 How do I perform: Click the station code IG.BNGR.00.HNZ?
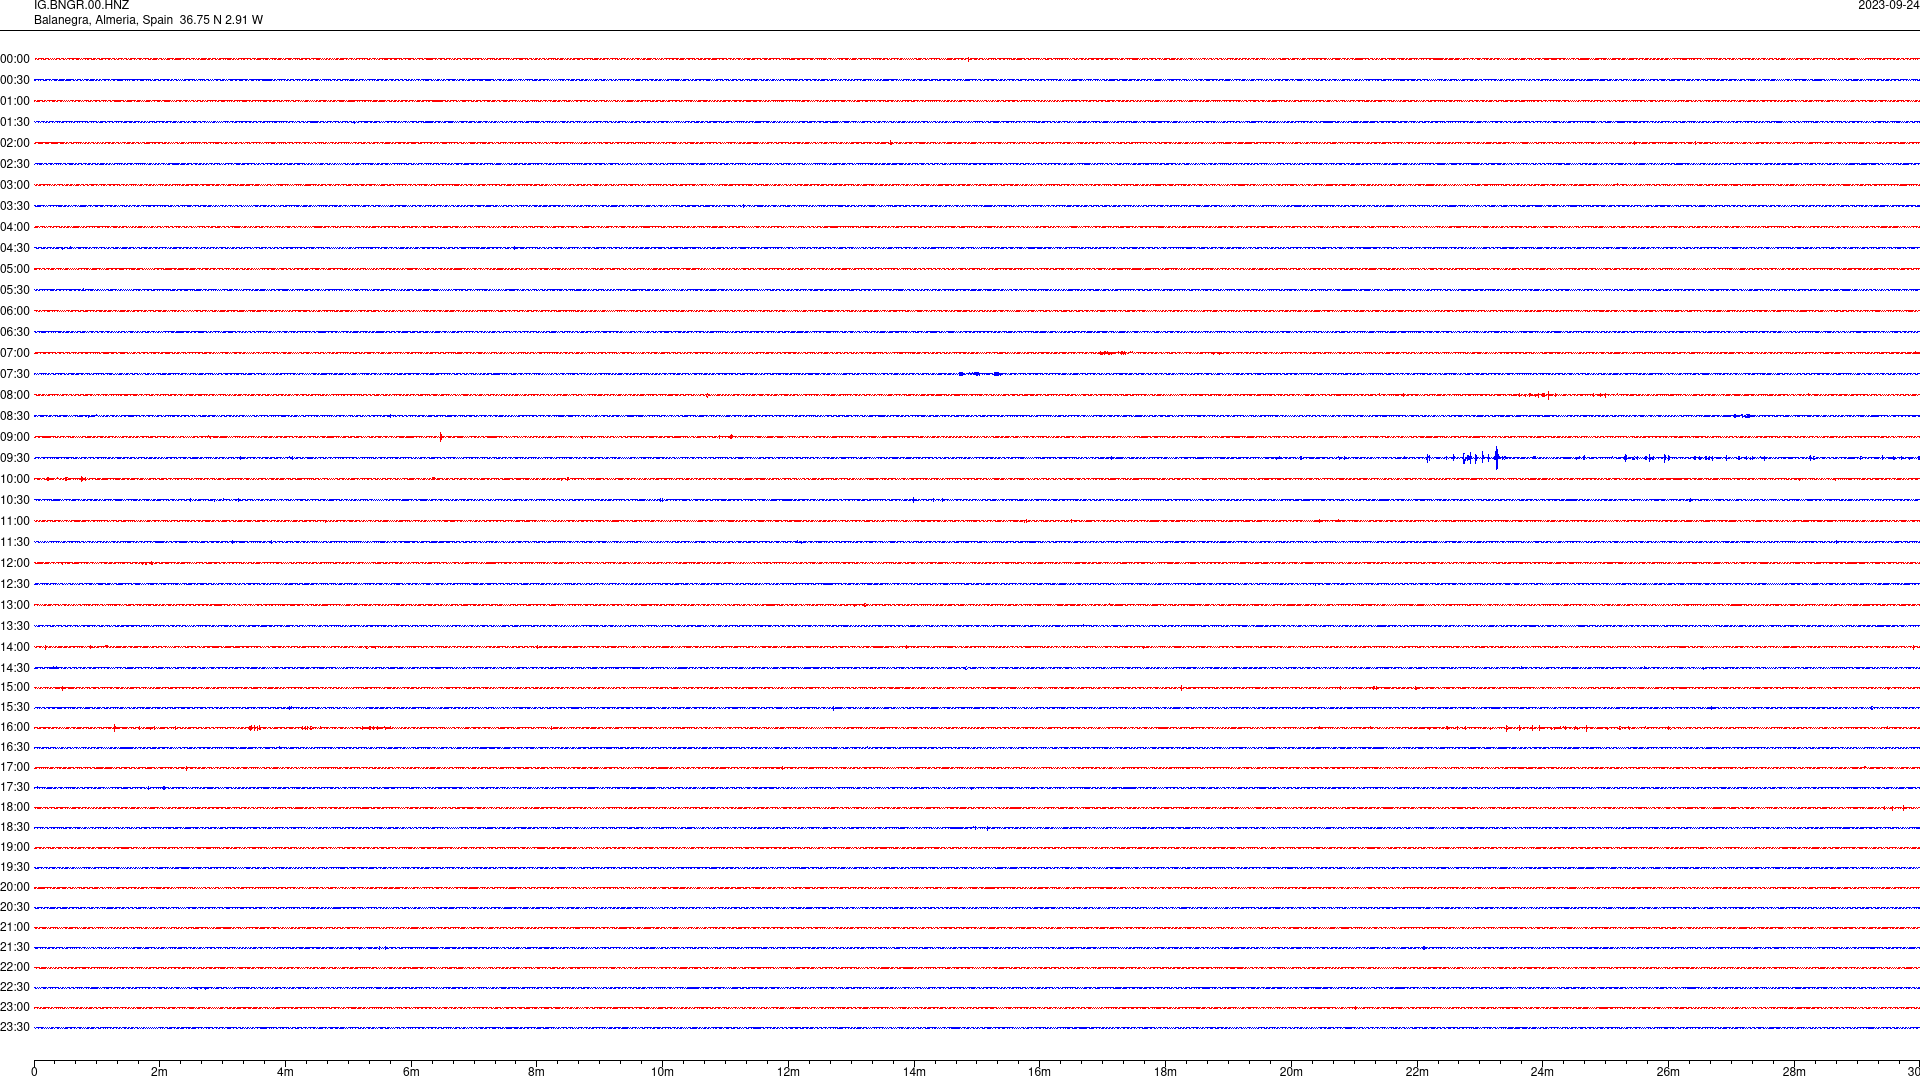pyautogui.click(x=81, y=6)
